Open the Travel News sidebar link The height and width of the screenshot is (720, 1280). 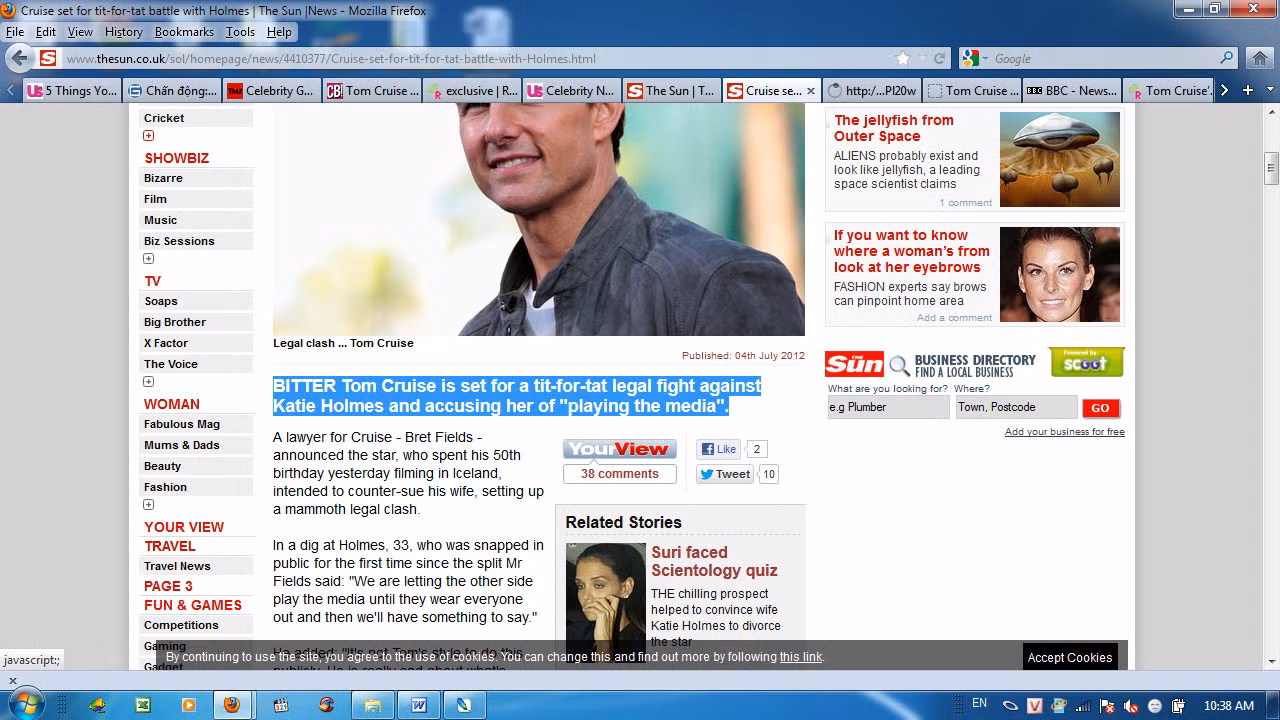pos(177,566)
